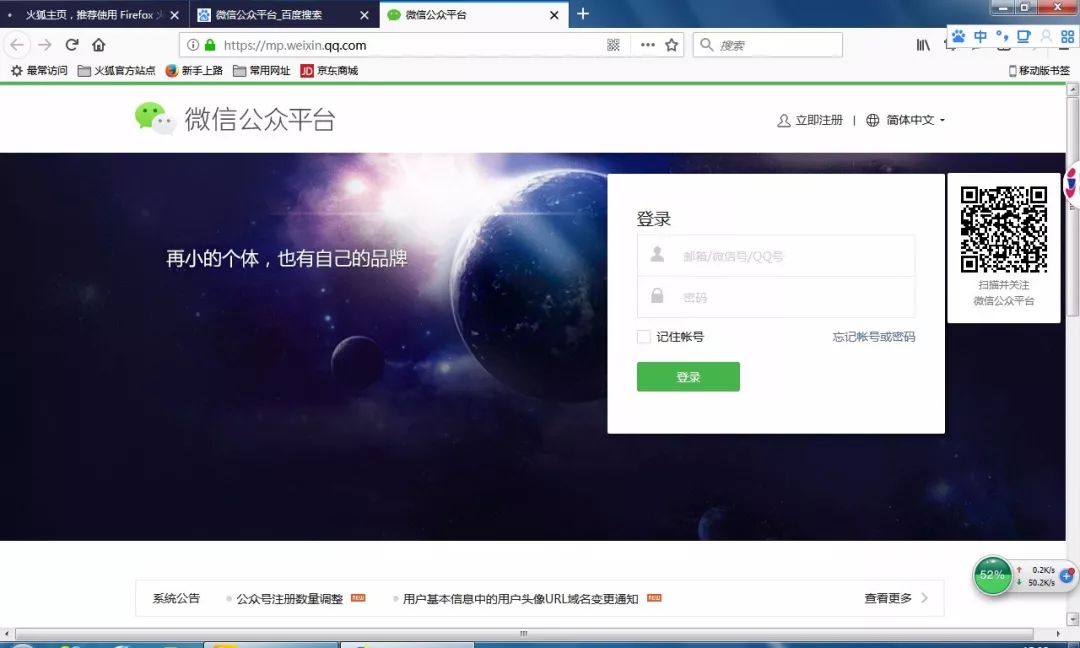Open most visited 最常访问 gear bookmark
This screenshot has height=648, width=1080.
39,70
